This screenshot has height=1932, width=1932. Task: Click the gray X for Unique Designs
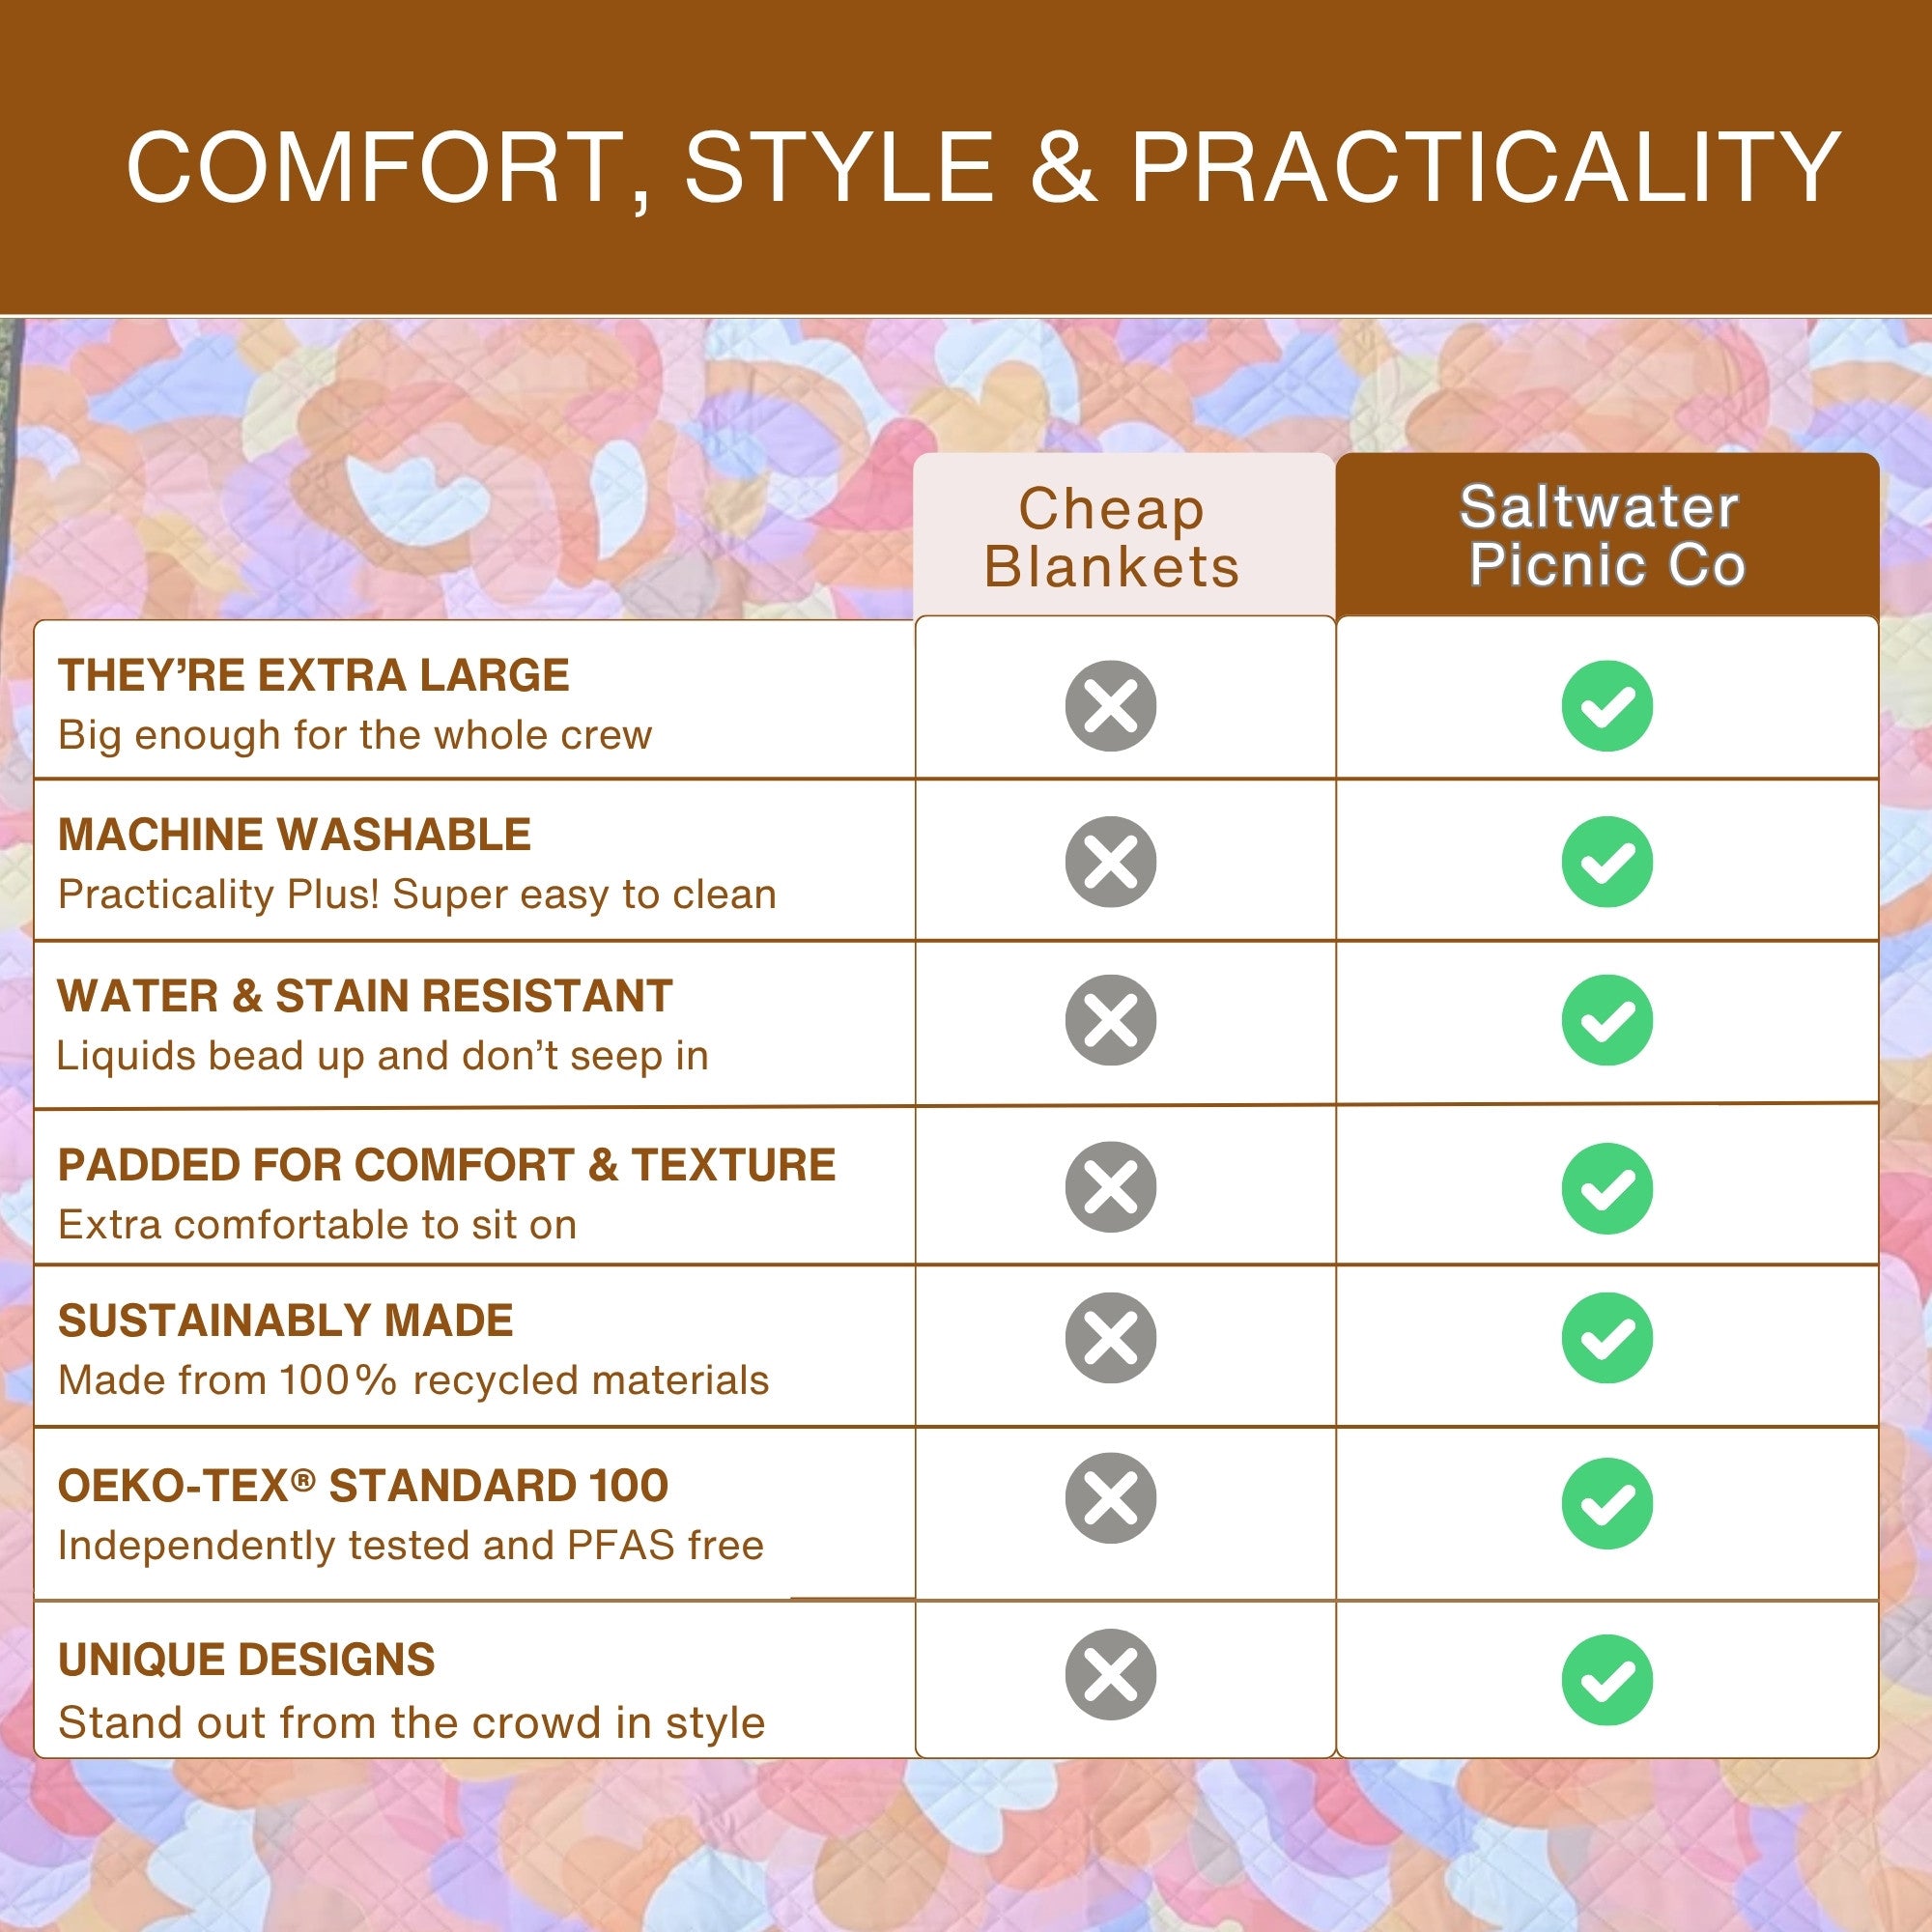tap(1110, 1674)
